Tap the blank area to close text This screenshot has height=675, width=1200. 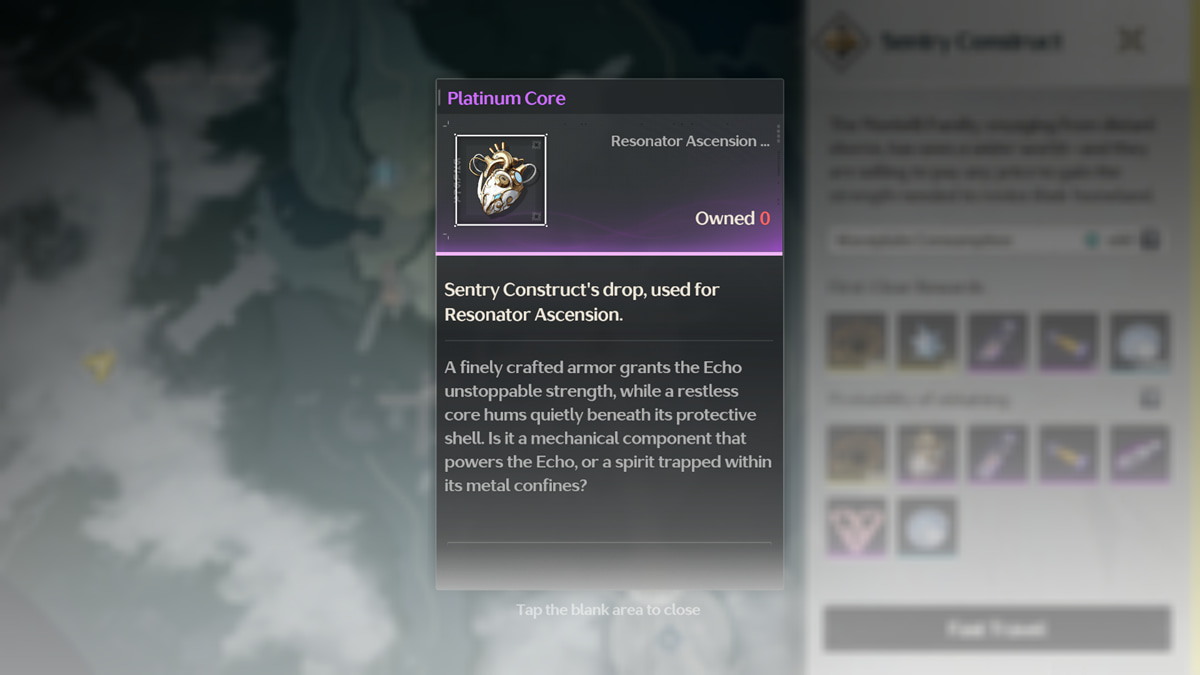click(608, 610)
